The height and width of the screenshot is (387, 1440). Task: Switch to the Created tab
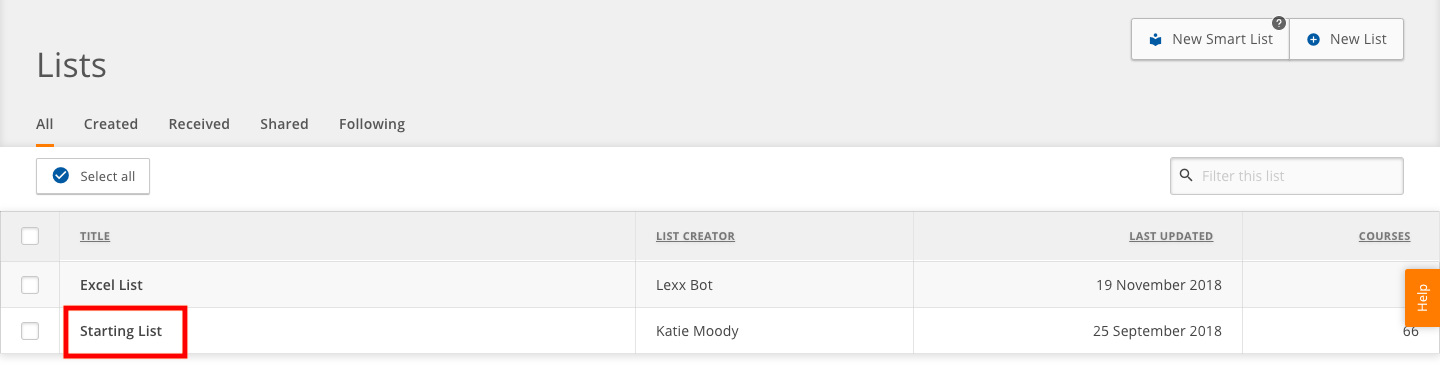(111, 124)
